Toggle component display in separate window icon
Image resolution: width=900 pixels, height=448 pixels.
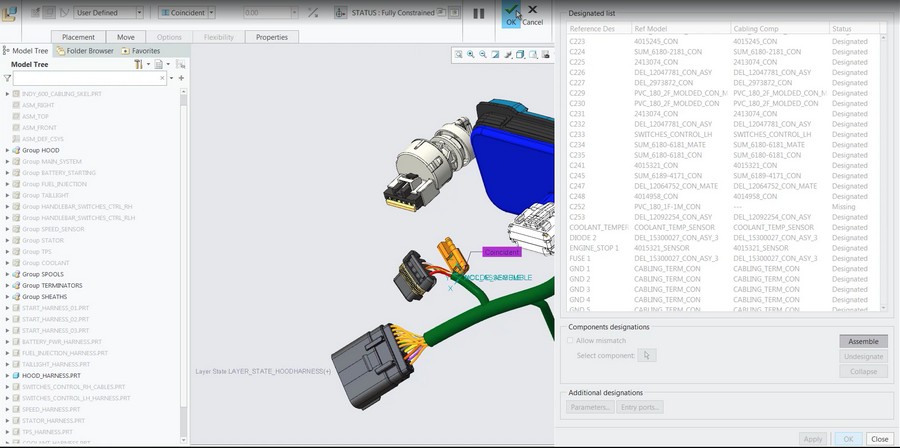click(x=440, y=12)
